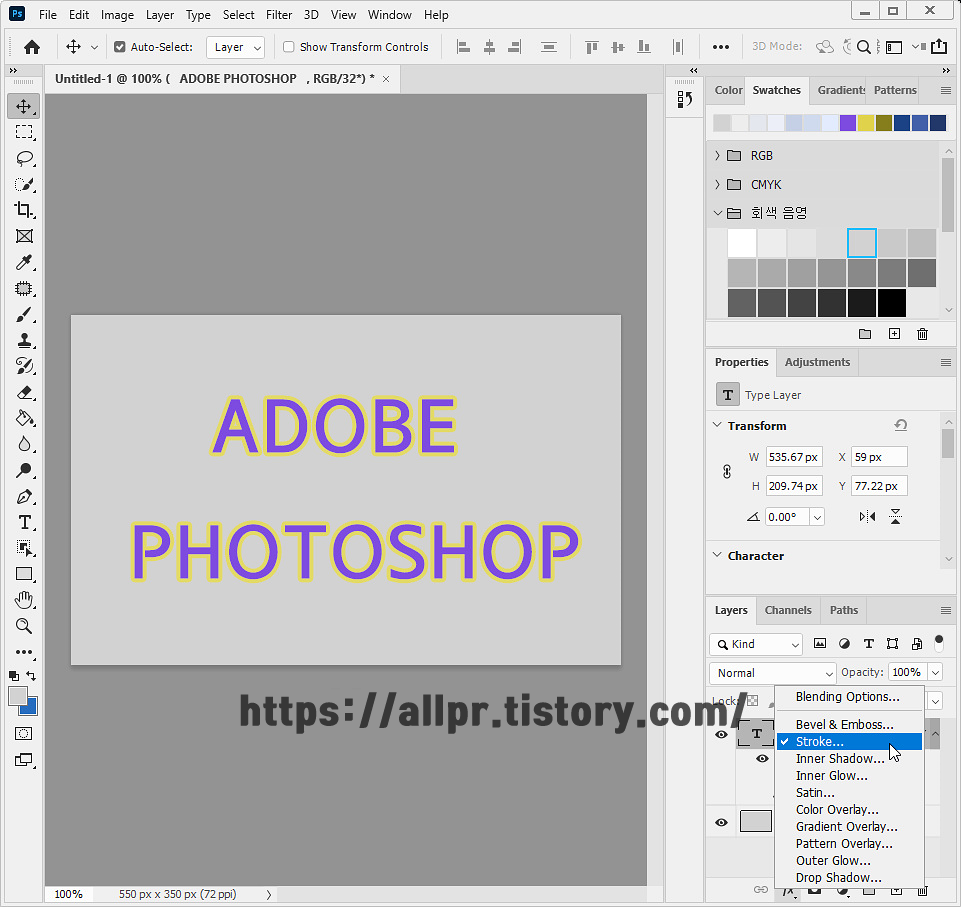Open the Auto-Select Layer dropdown

tap(235, 47)
